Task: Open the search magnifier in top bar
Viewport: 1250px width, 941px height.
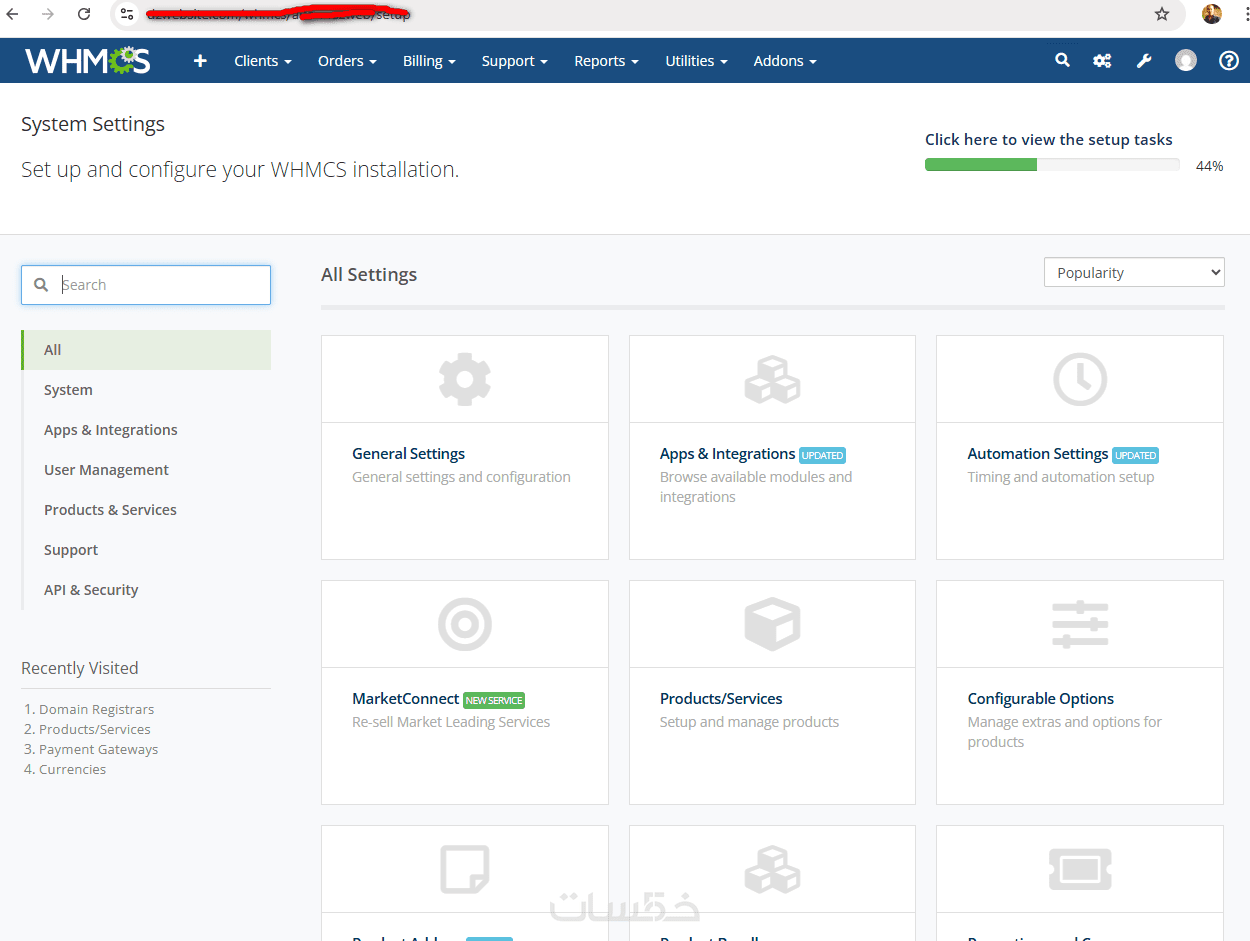Action: tap(1062, 61)
